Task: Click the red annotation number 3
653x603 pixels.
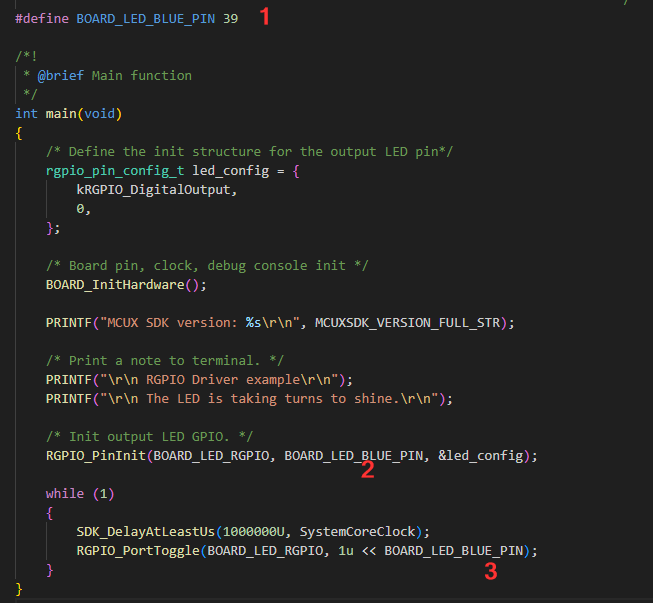Action: pyautogui.click(x=490, y=572)
